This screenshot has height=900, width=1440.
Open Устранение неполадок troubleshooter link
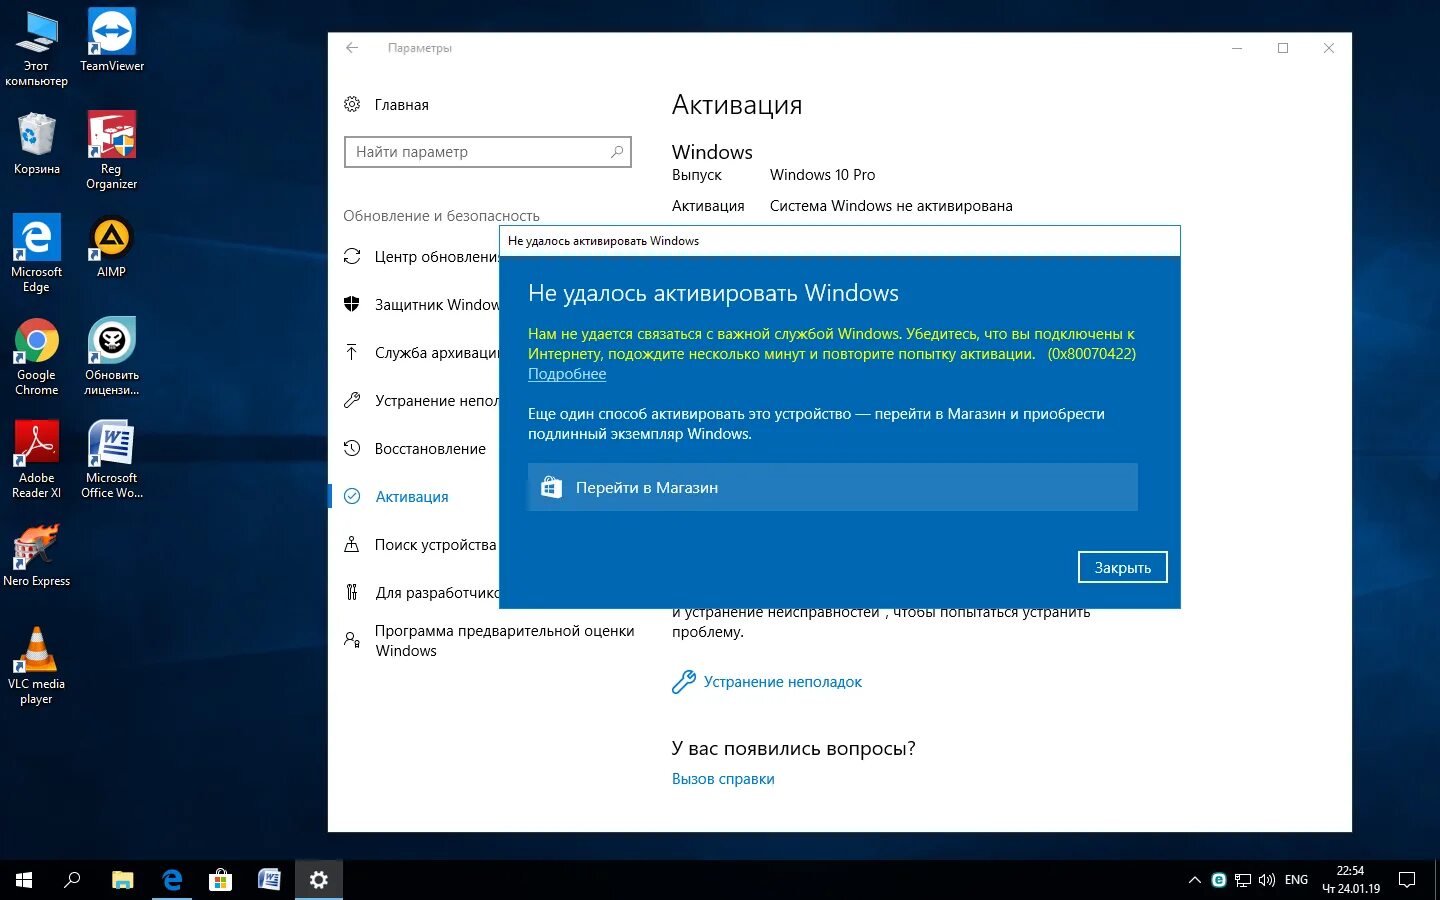click(782, 682)
